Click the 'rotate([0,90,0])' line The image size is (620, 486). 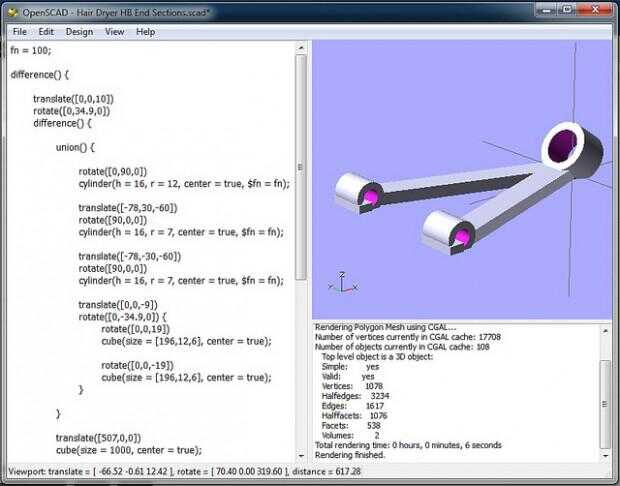pyautogui.click(x=113, y=171)
